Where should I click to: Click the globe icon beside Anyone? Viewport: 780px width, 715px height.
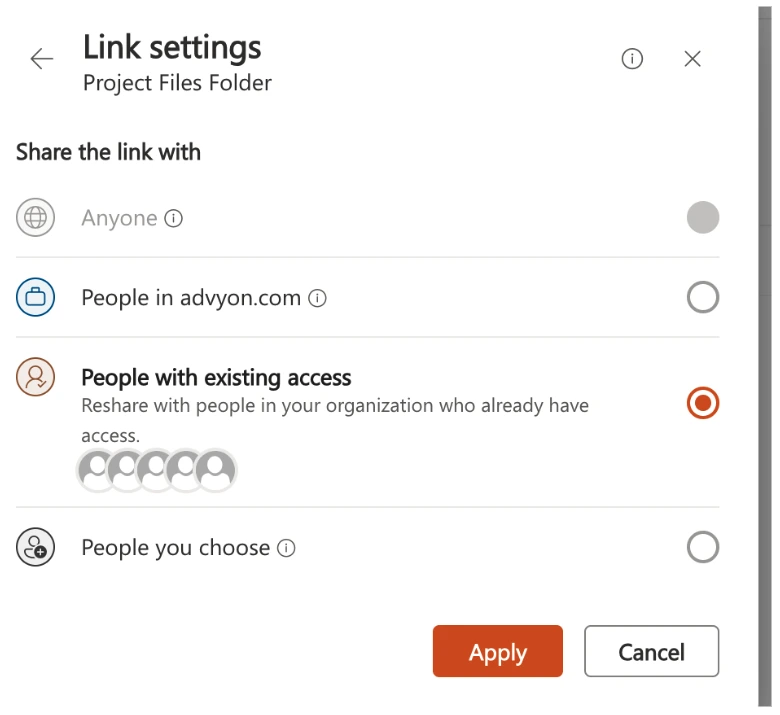[35, 218]
